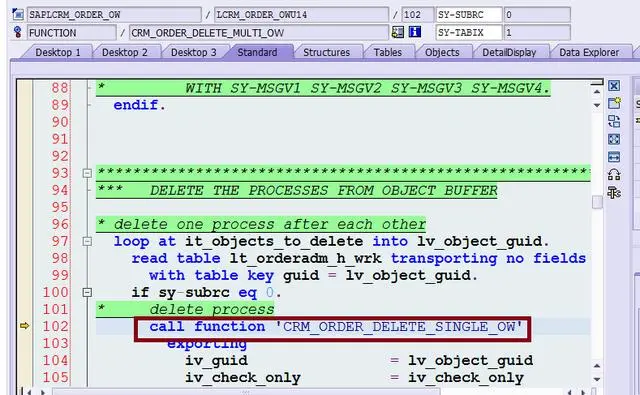
Task: Open the Desktop 3 tab
Action: [193, 52]
